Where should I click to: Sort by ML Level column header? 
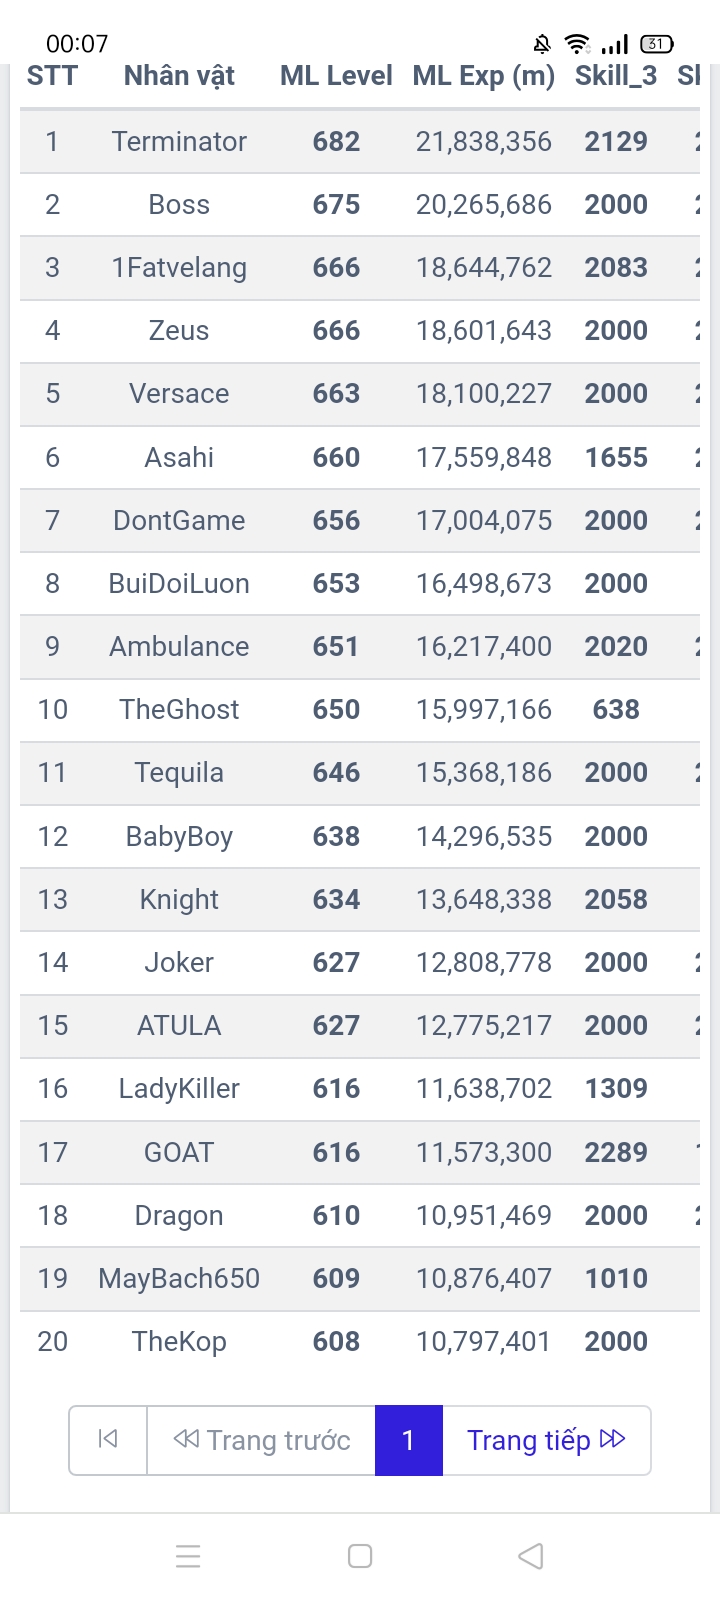click(336, 76)
